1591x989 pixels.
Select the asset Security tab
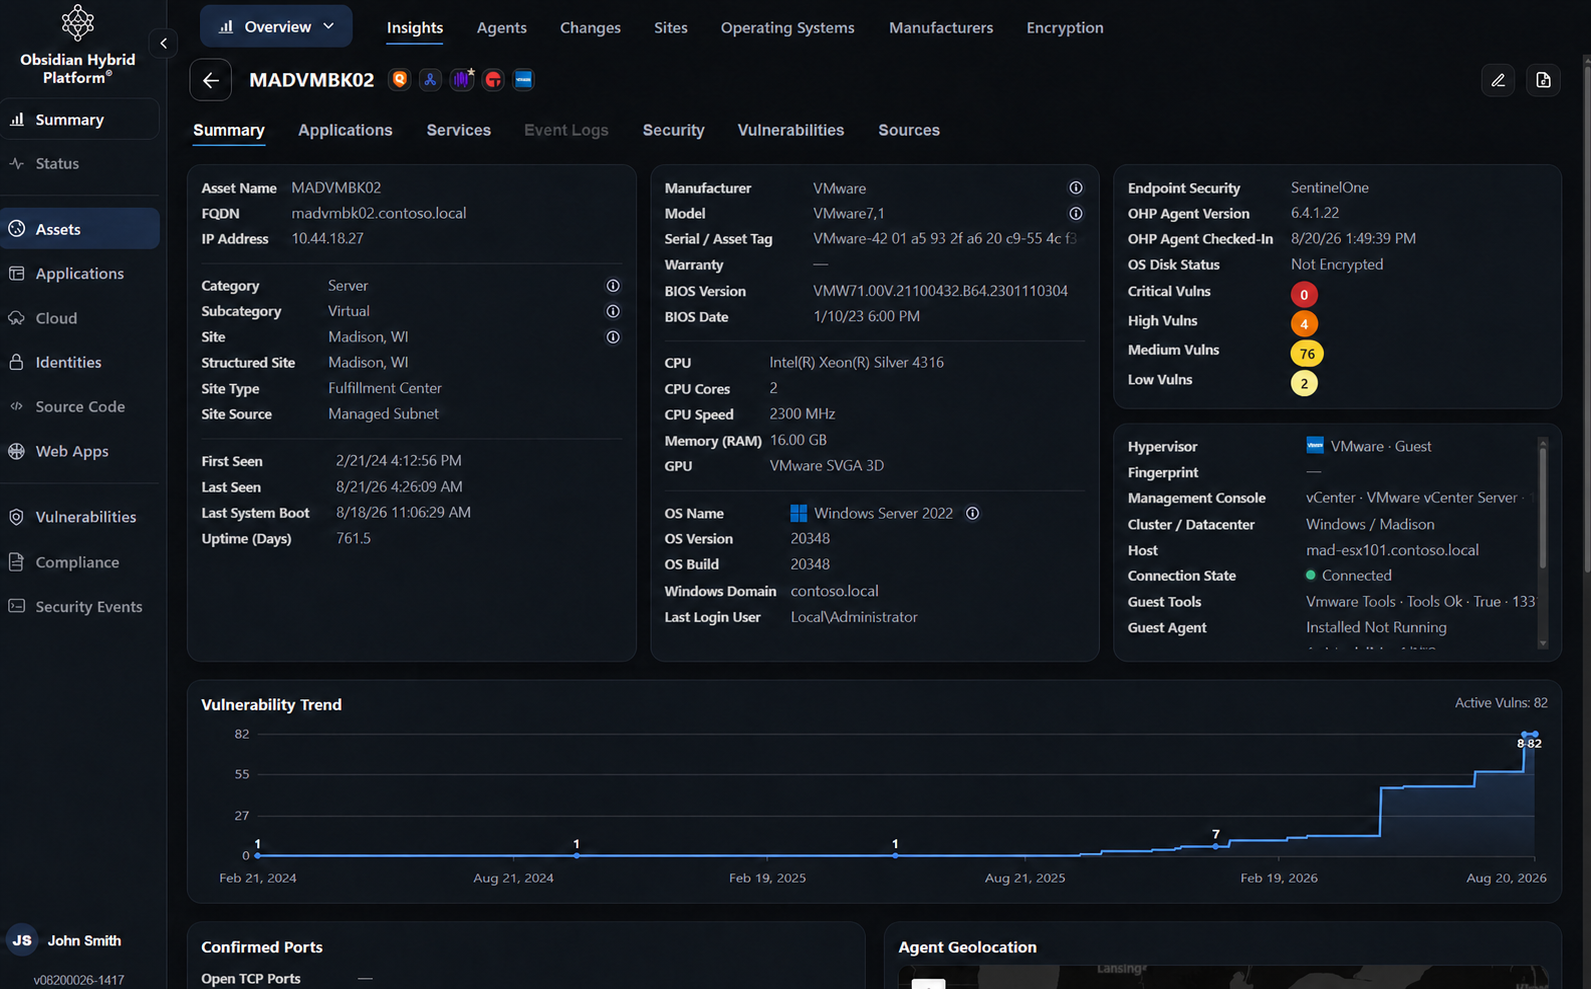(x=674, y=130)
